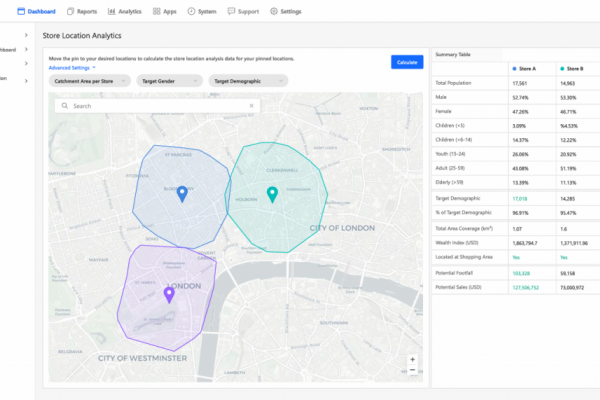
Task: Click the magnifier icon in map search
Action: [64, 105]
